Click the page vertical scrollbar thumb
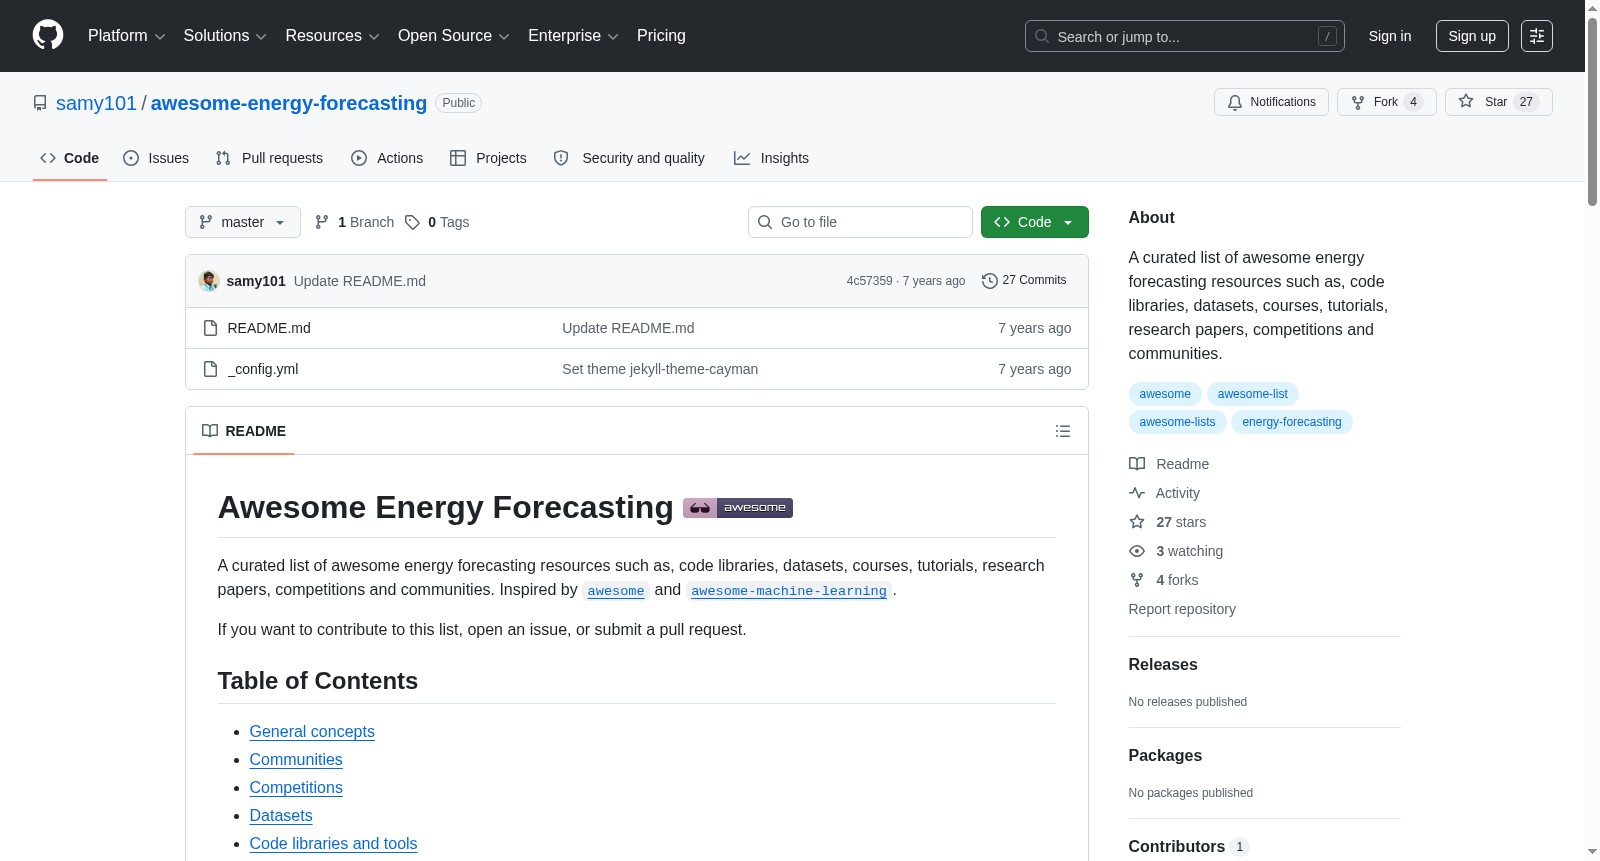This screenshot has width=1600, height=861. (1592, 110)
